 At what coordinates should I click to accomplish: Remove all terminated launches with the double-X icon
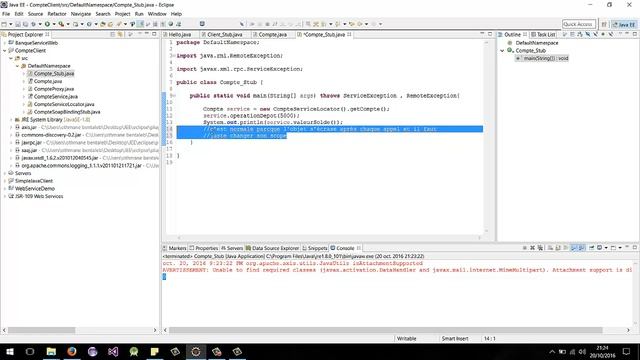(x=540, y=248)
